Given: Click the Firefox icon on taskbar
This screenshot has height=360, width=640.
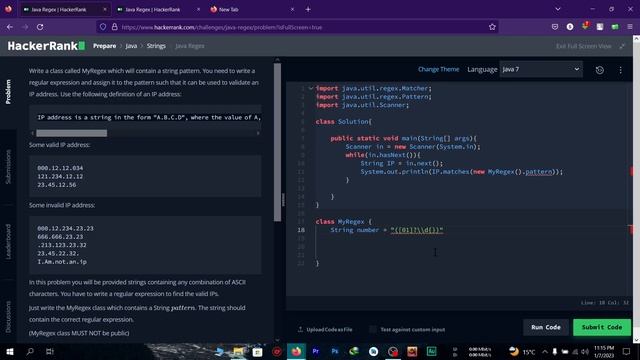Looking at the screenshot, I should point(296,351).
